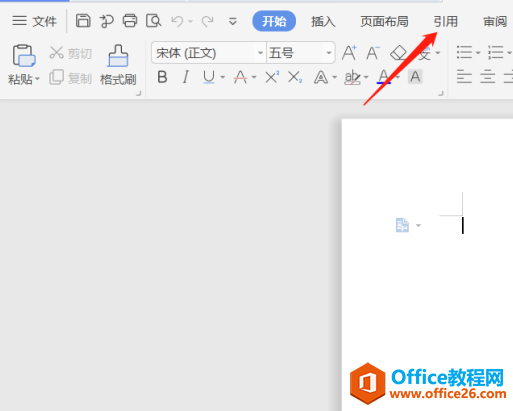The image size is (513, 411).
Task: Click 剪切 cut button
Action: coord(70,53)
